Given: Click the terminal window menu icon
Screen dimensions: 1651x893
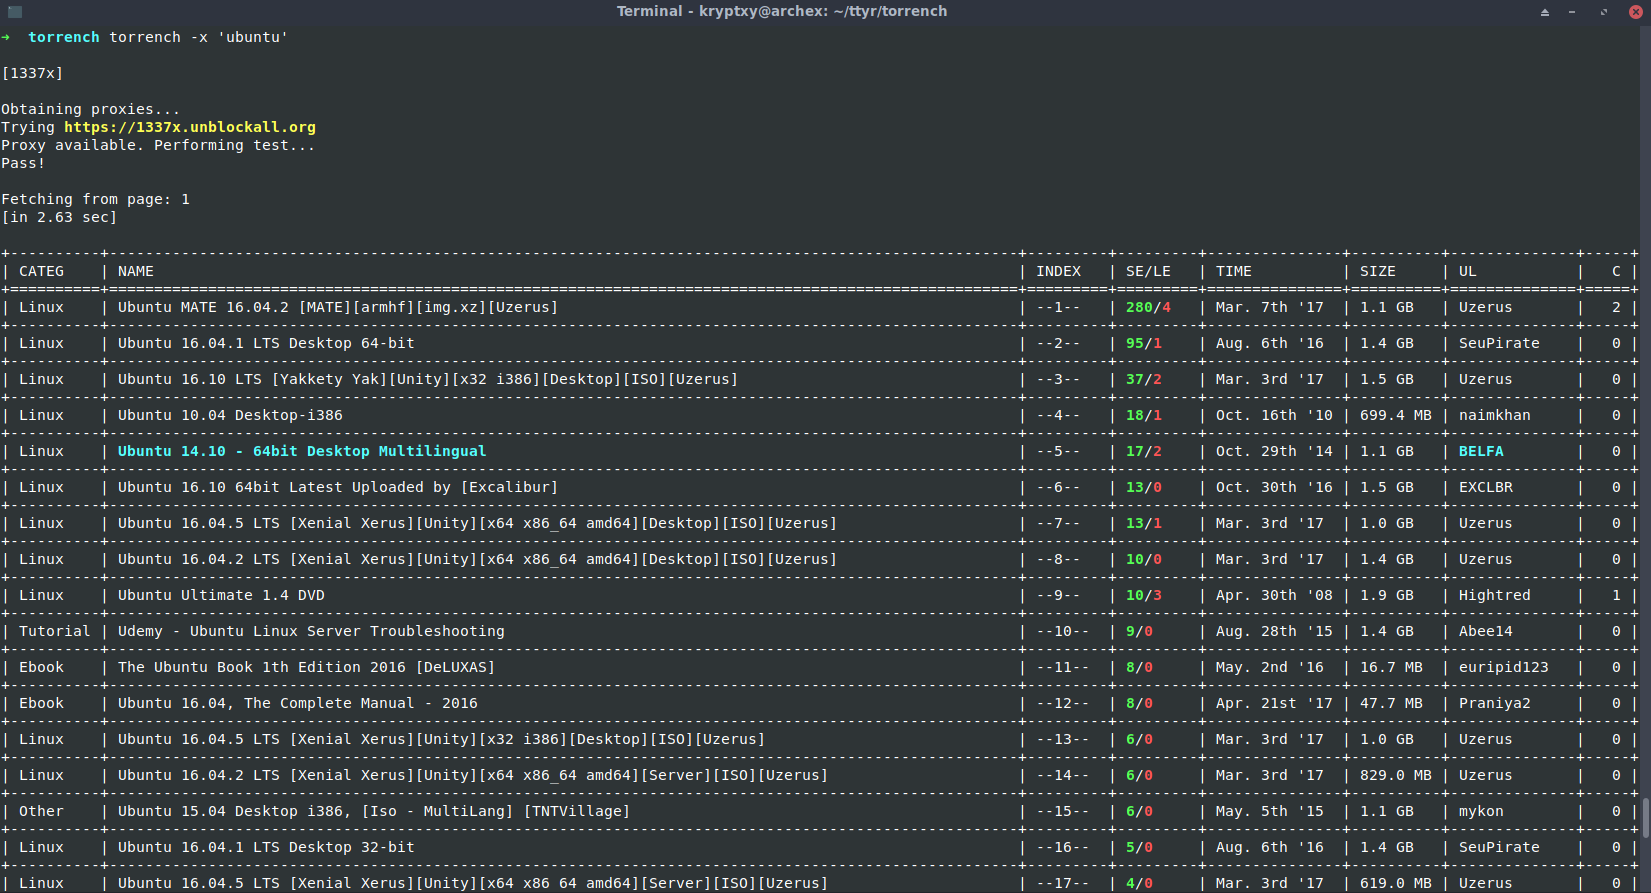Looking at the screenshot, I should tap(15, 12).
